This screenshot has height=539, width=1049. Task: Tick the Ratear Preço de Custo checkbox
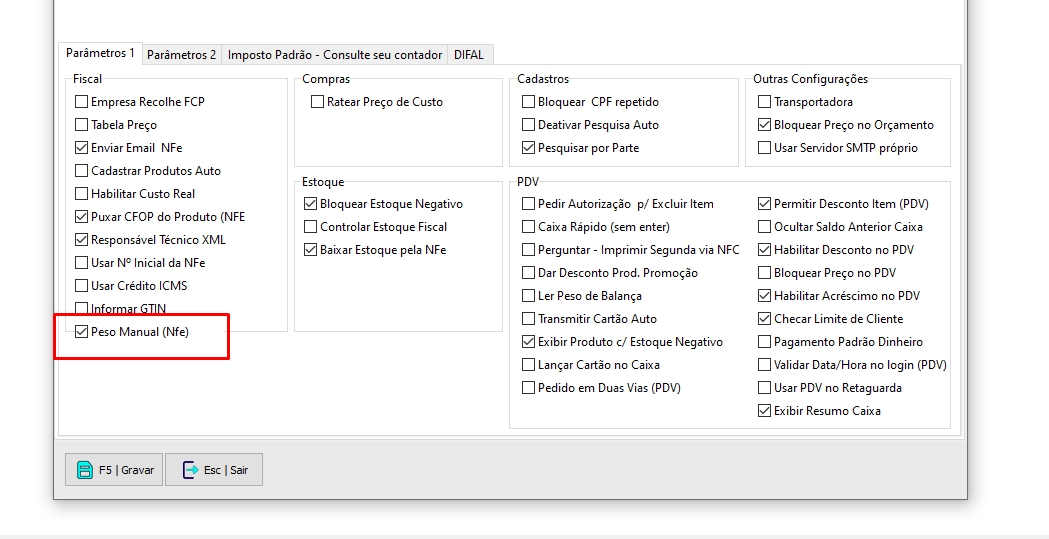[318, 102]
